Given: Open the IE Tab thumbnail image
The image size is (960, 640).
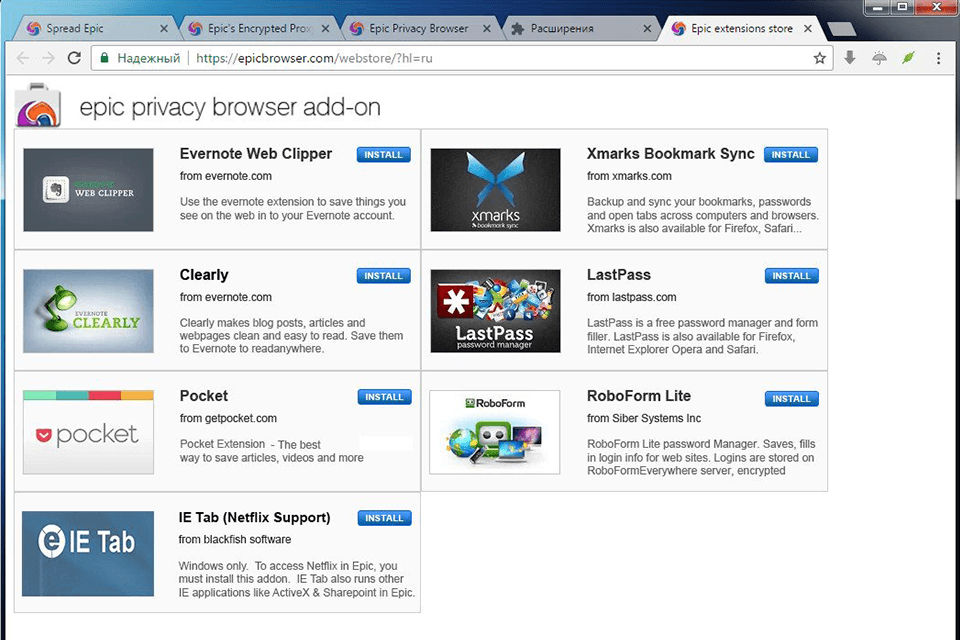Looking at the screenshot, I should [x=88, y=554].
